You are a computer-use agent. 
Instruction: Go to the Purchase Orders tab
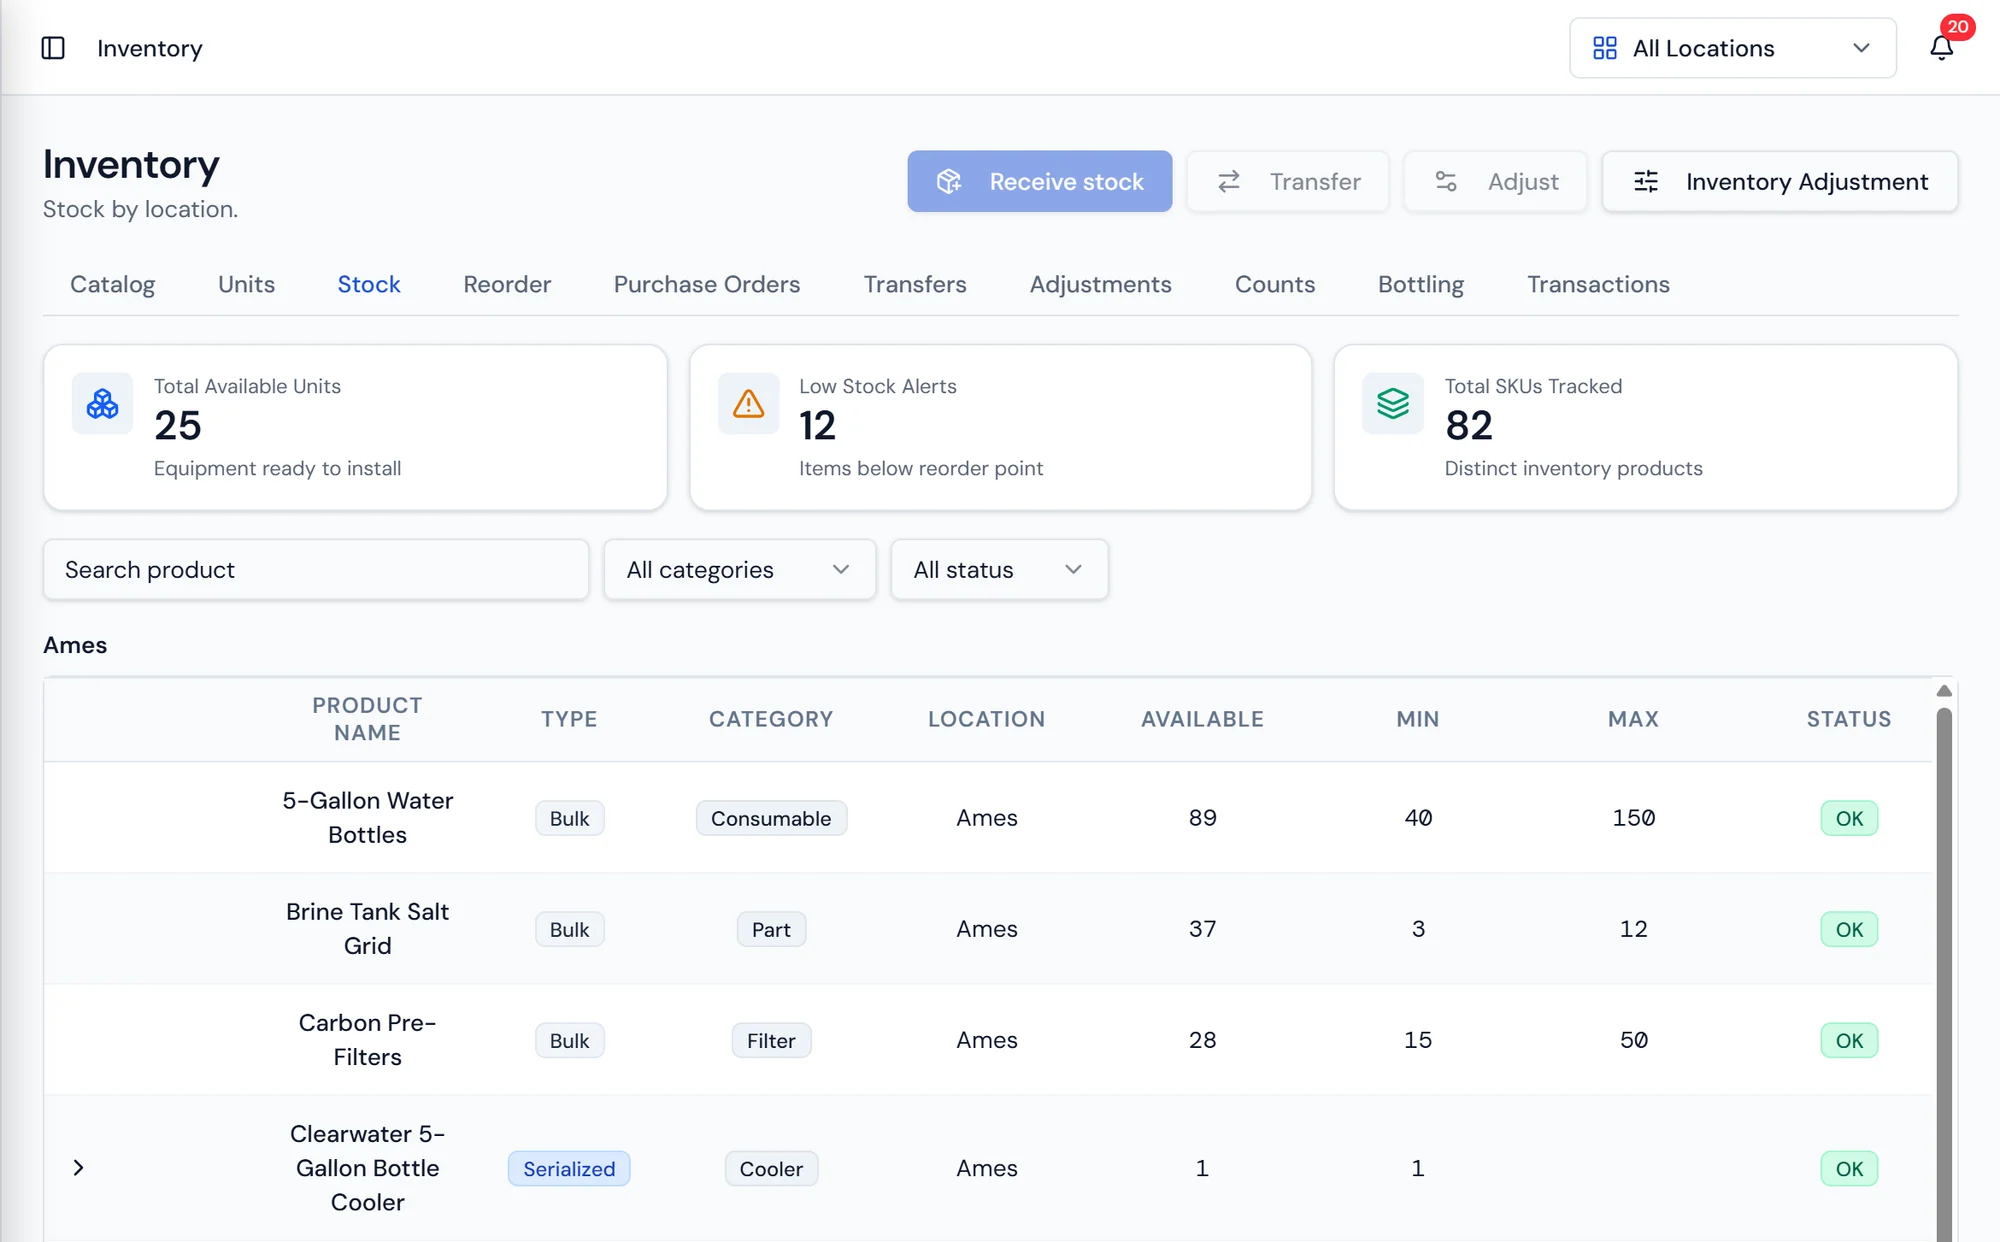(707, 285)
